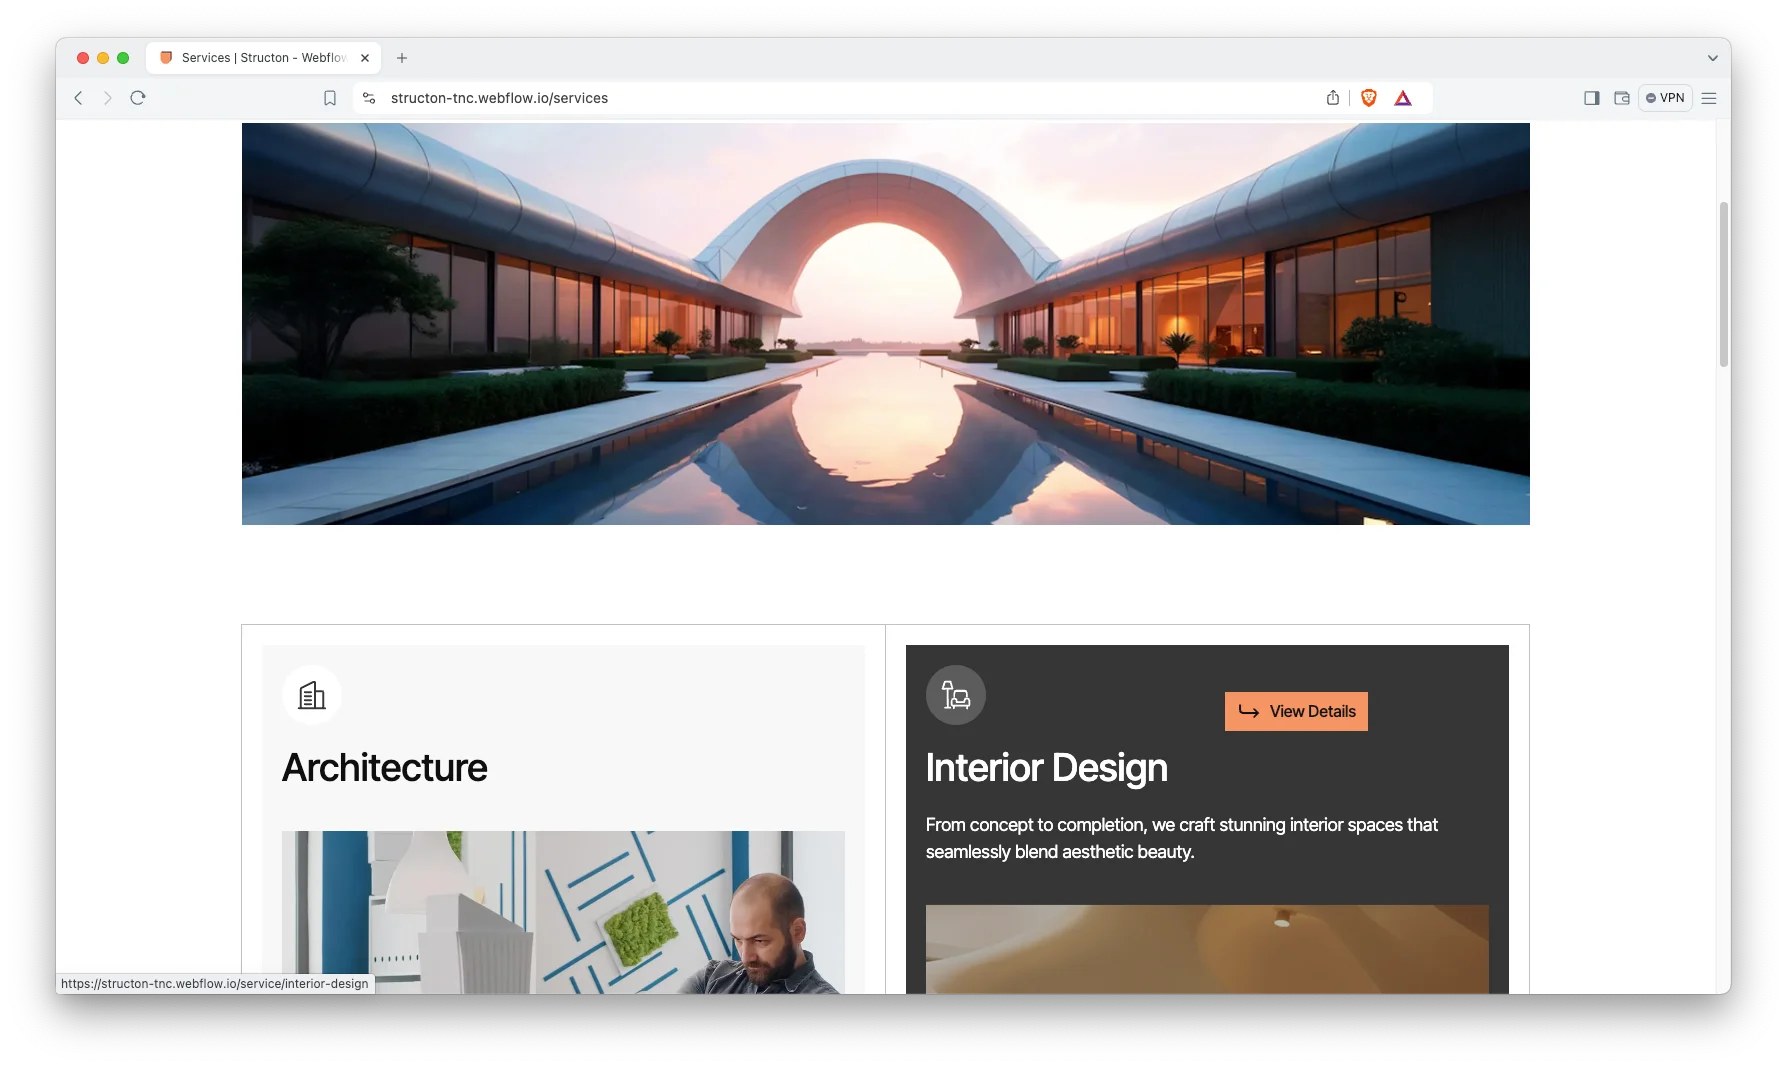Expand the tab search chevron
Image resolution: width=1787 pixels, height=1068 pixels.
1712,58
